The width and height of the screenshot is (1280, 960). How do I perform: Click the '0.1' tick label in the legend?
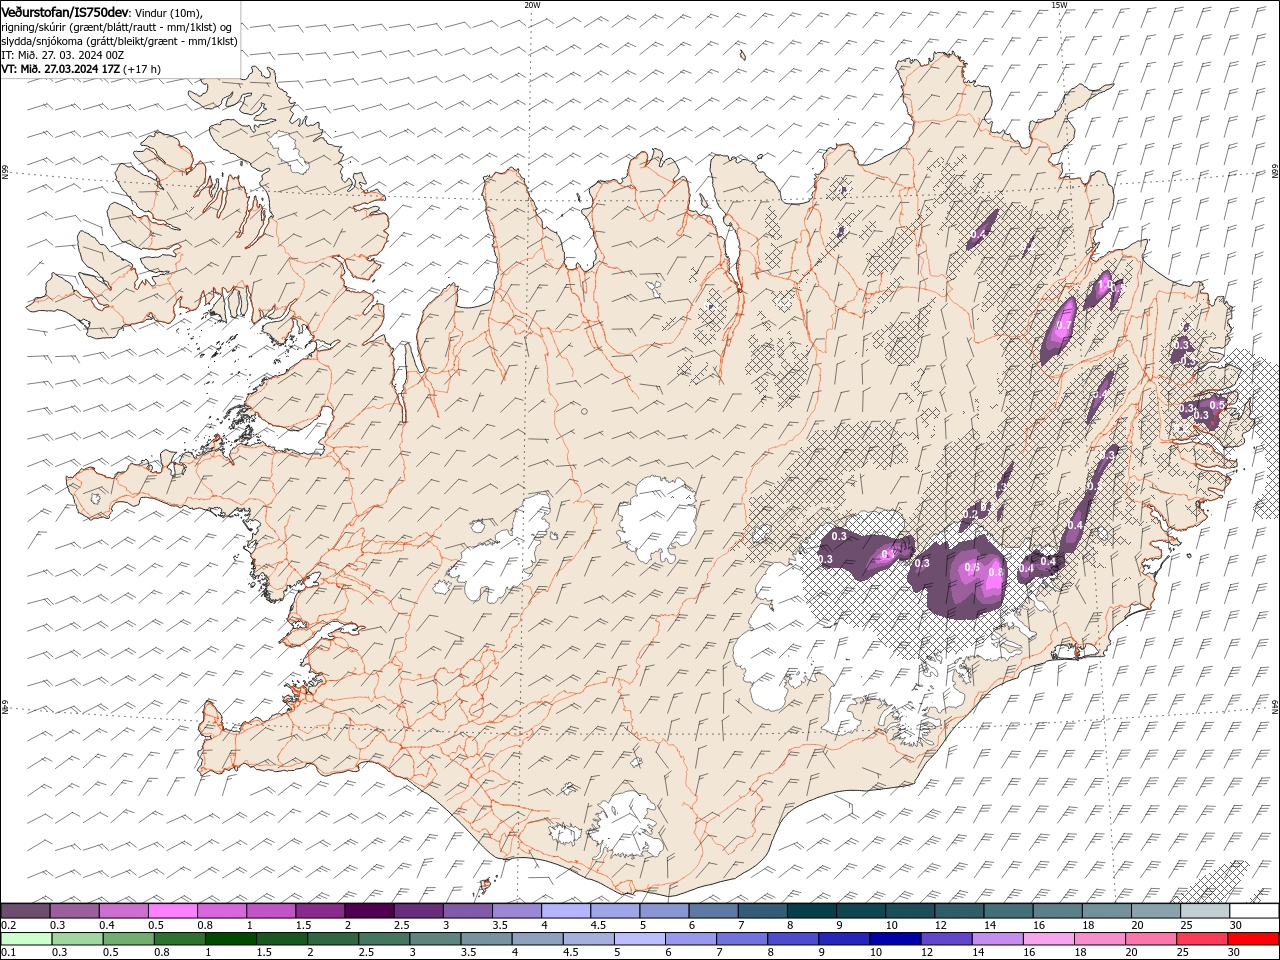click(x=8, y=953)
